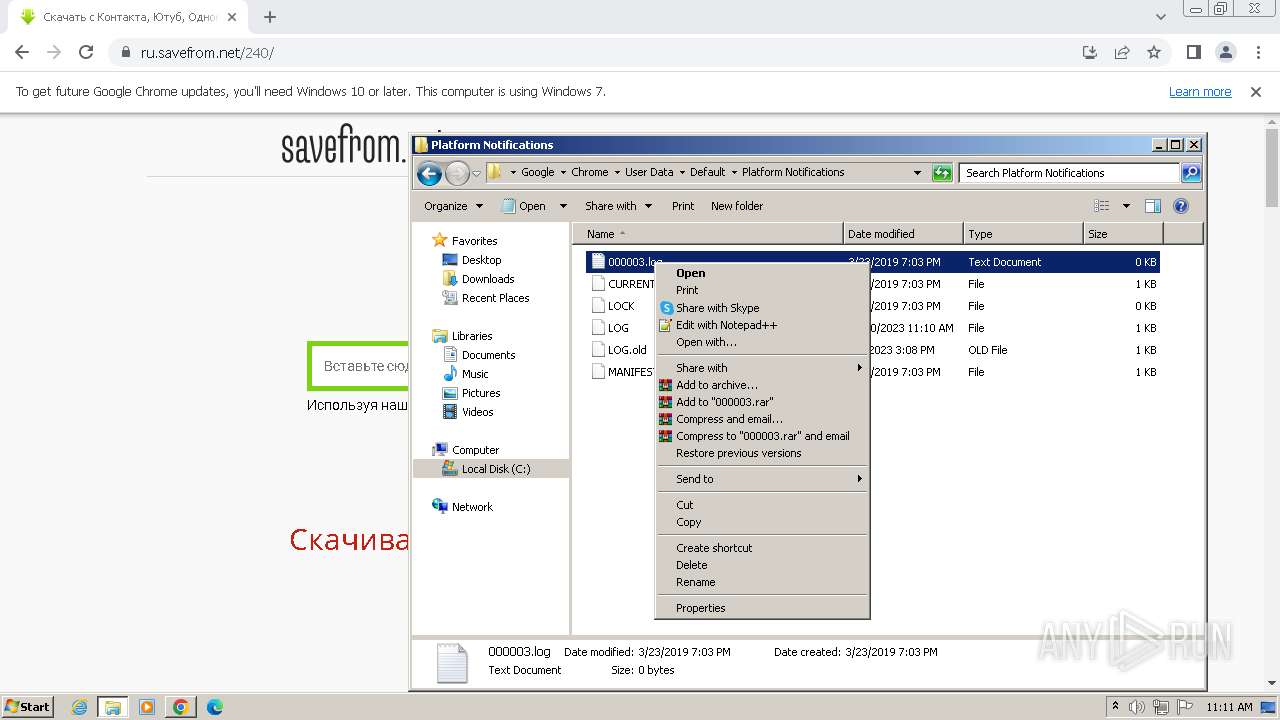Click the Chrome address bar URL
1280x720 pixels.
point(207,52)
